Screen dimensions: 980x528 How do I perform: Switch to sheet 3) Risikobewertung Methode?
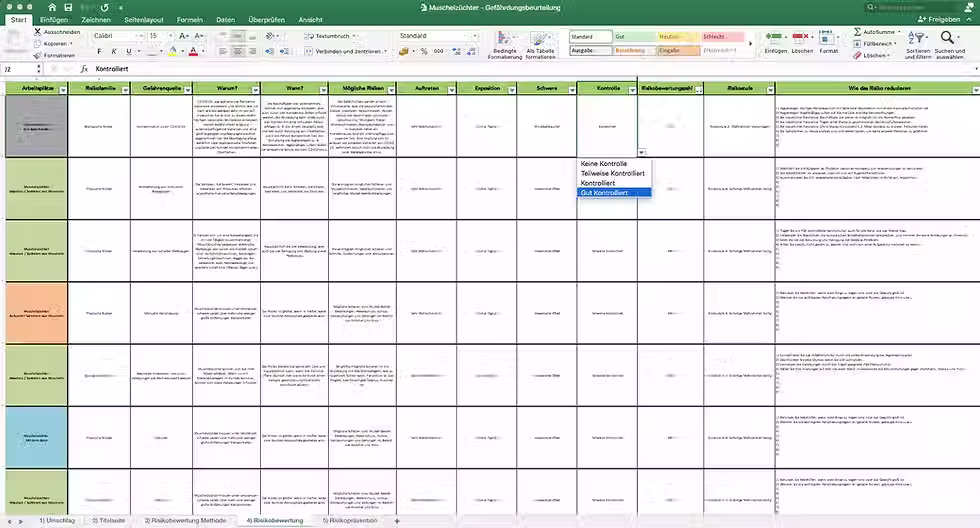186,521
